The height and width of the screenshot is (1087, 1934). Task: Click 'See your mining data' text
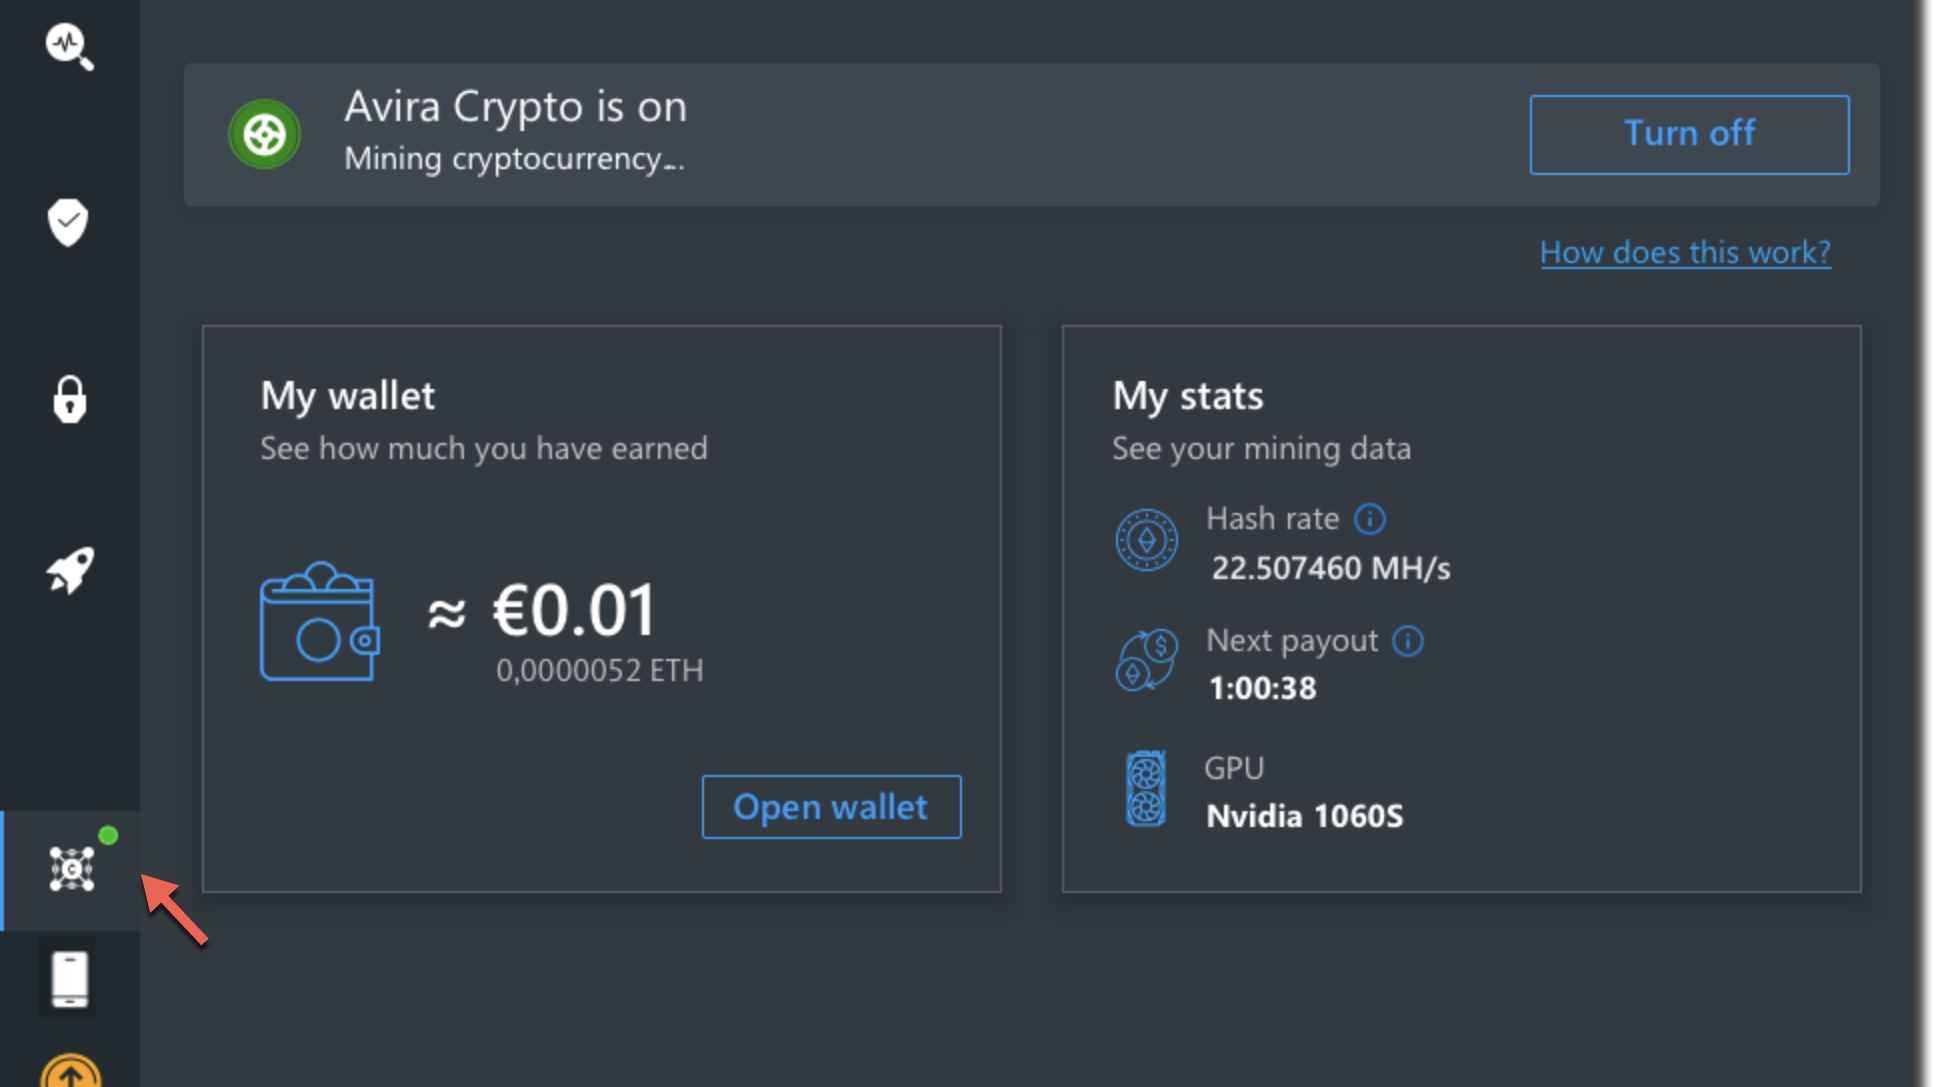coord(1261,448)
